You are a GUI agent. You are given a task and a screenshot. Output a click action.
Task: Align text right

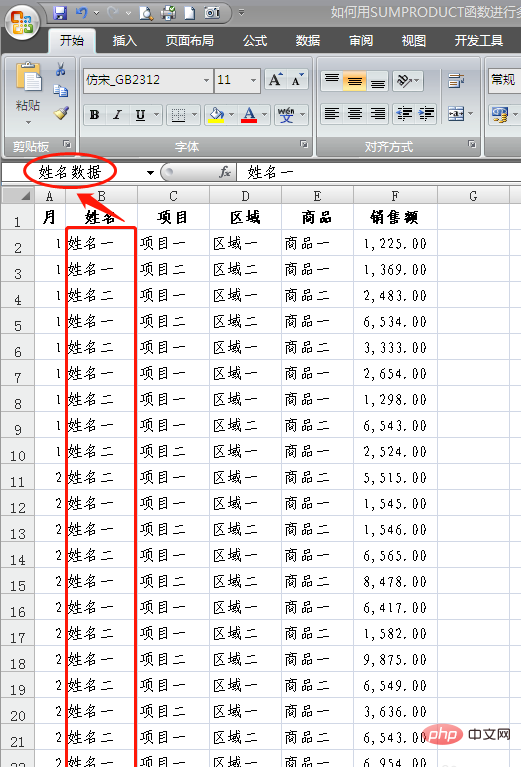click(377, 114)
